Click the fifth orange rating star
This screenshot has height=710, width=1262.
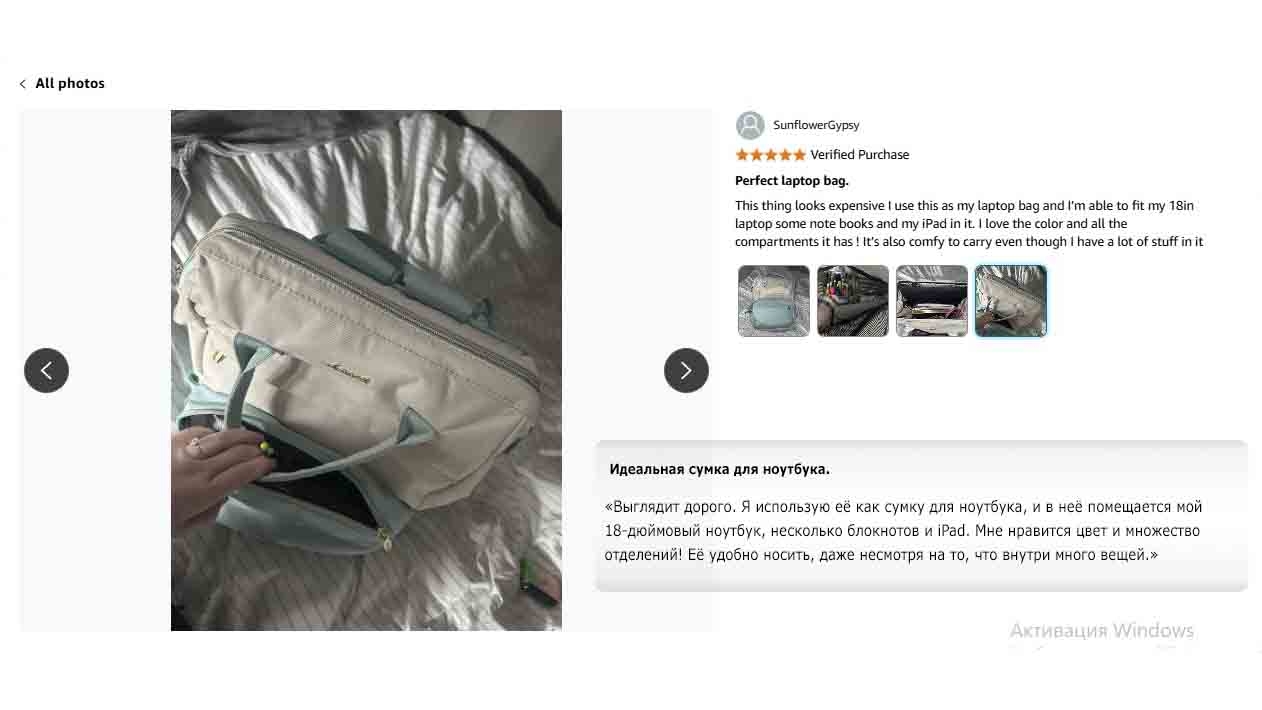click(799, 155)
